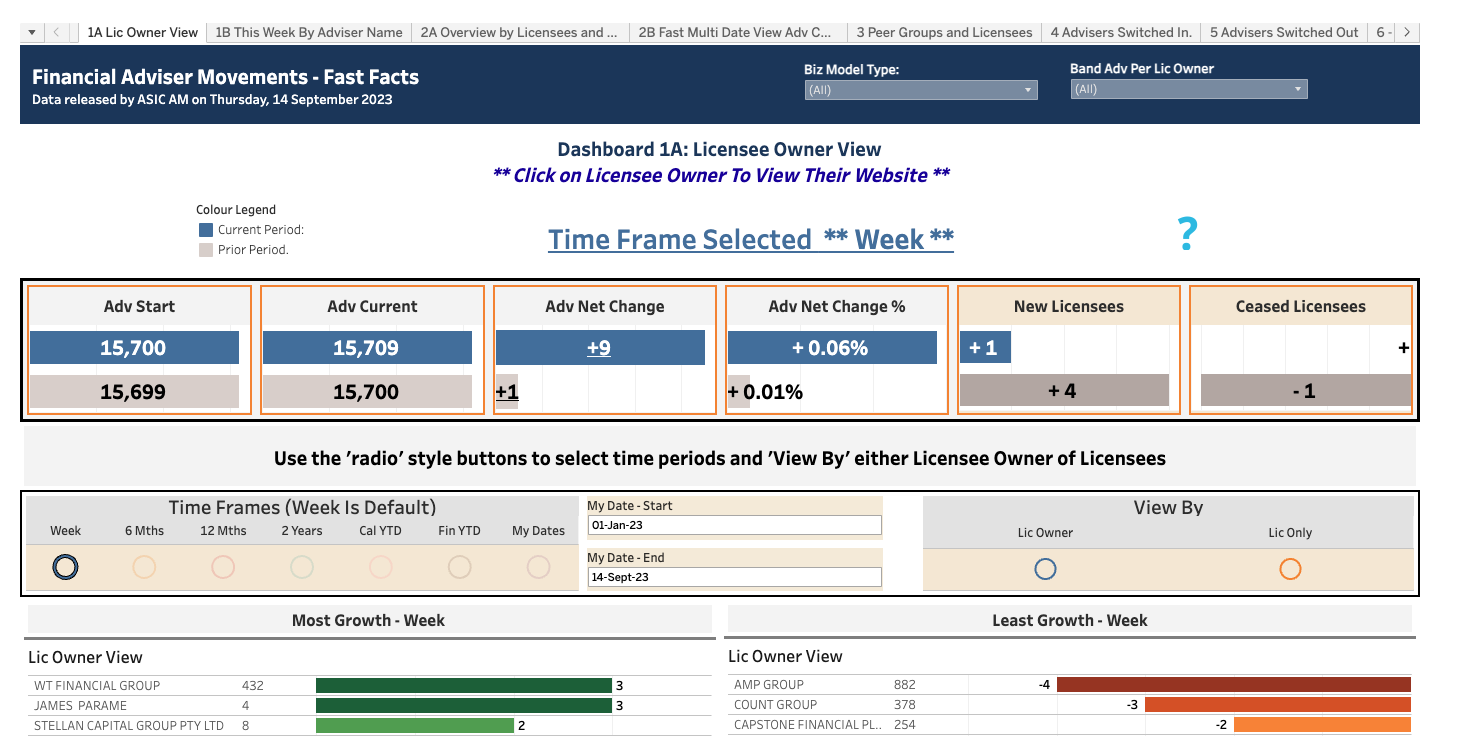This screenshot has height=736, width=1459.
Task: Open 2A Overview by Licensees tab
Action: 519,32
